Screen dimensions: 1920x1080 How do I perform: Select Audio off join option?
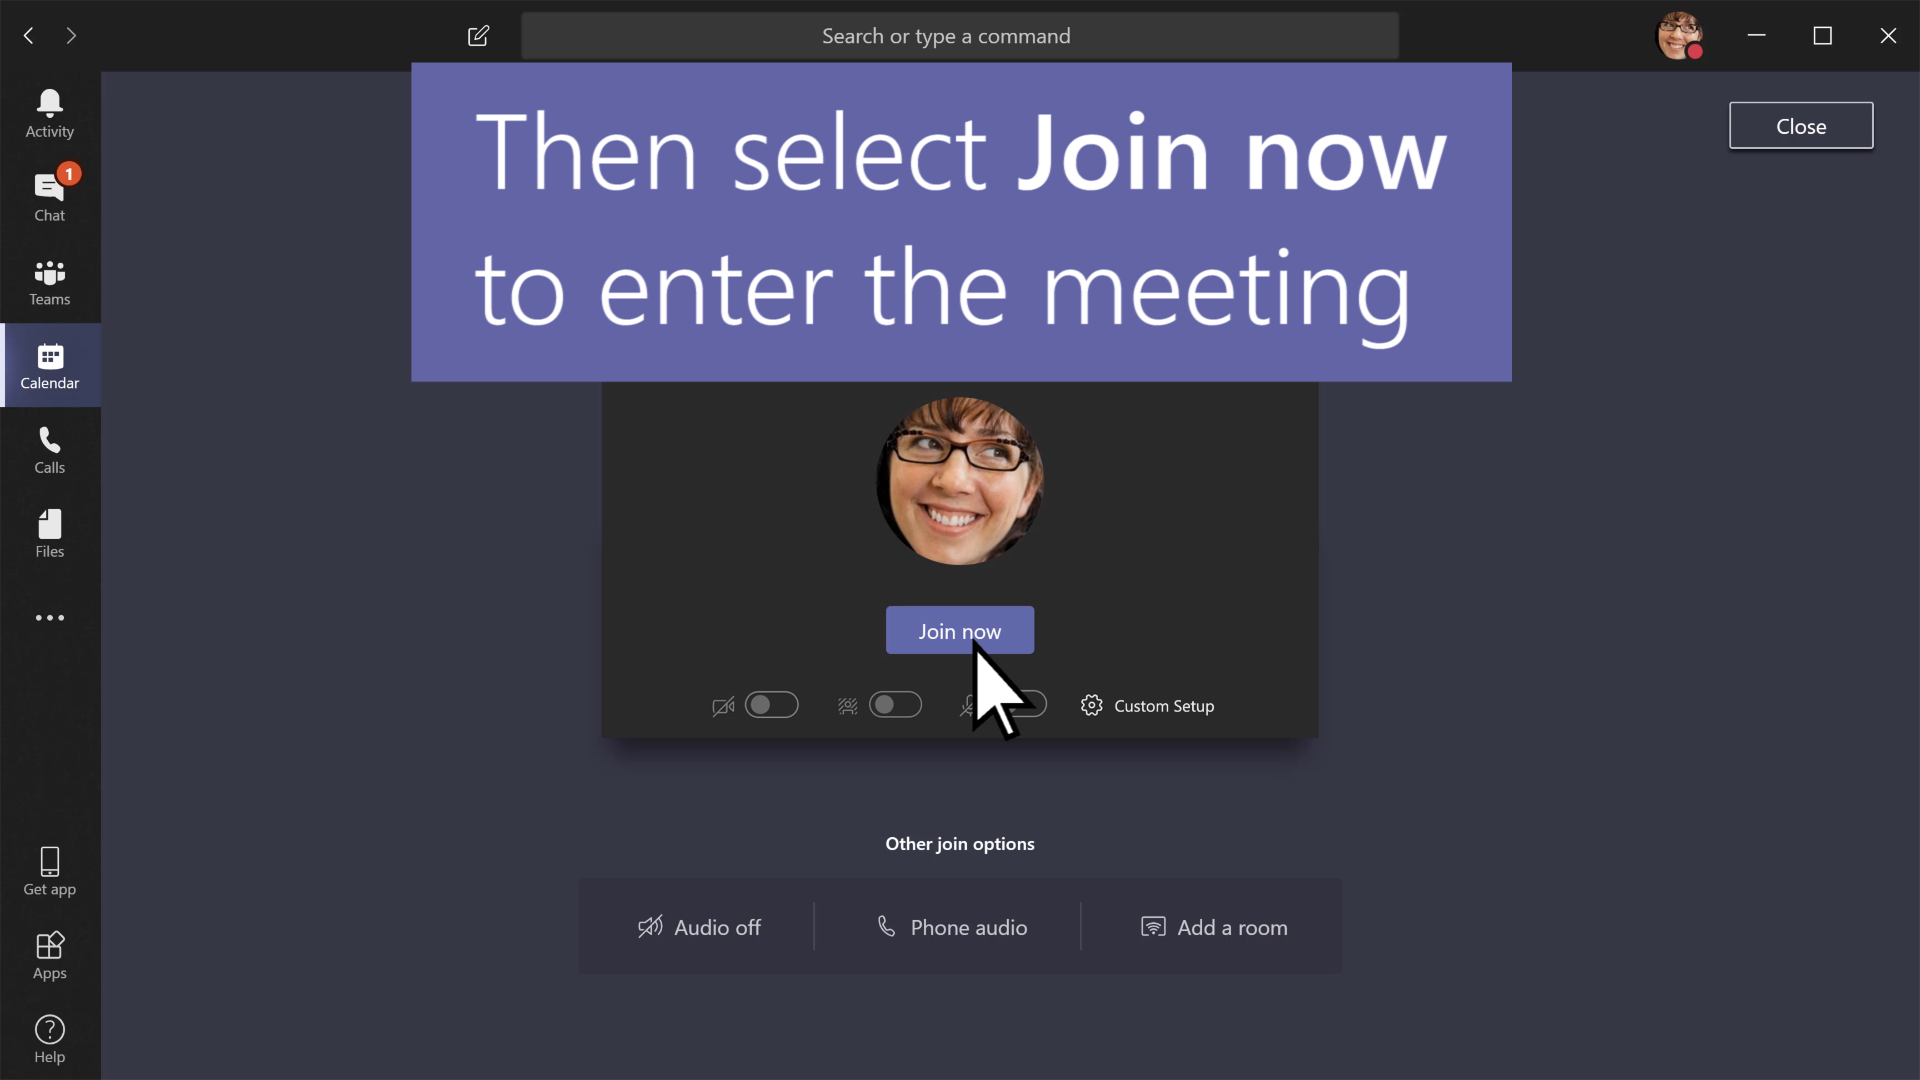(699, 927)
